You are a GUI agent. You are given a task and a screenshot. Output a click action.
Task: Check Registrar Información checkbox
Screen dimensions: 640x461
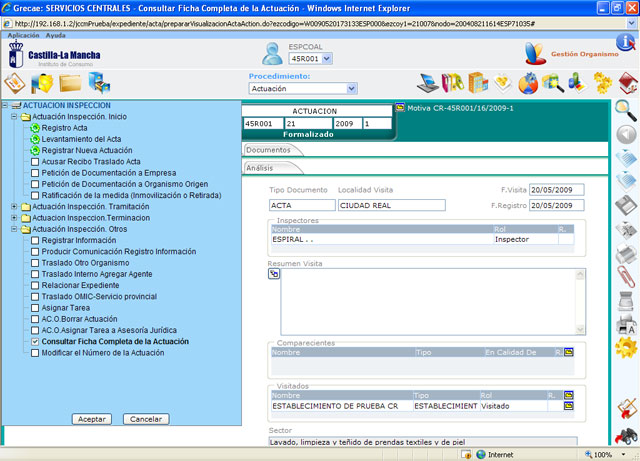35,241
